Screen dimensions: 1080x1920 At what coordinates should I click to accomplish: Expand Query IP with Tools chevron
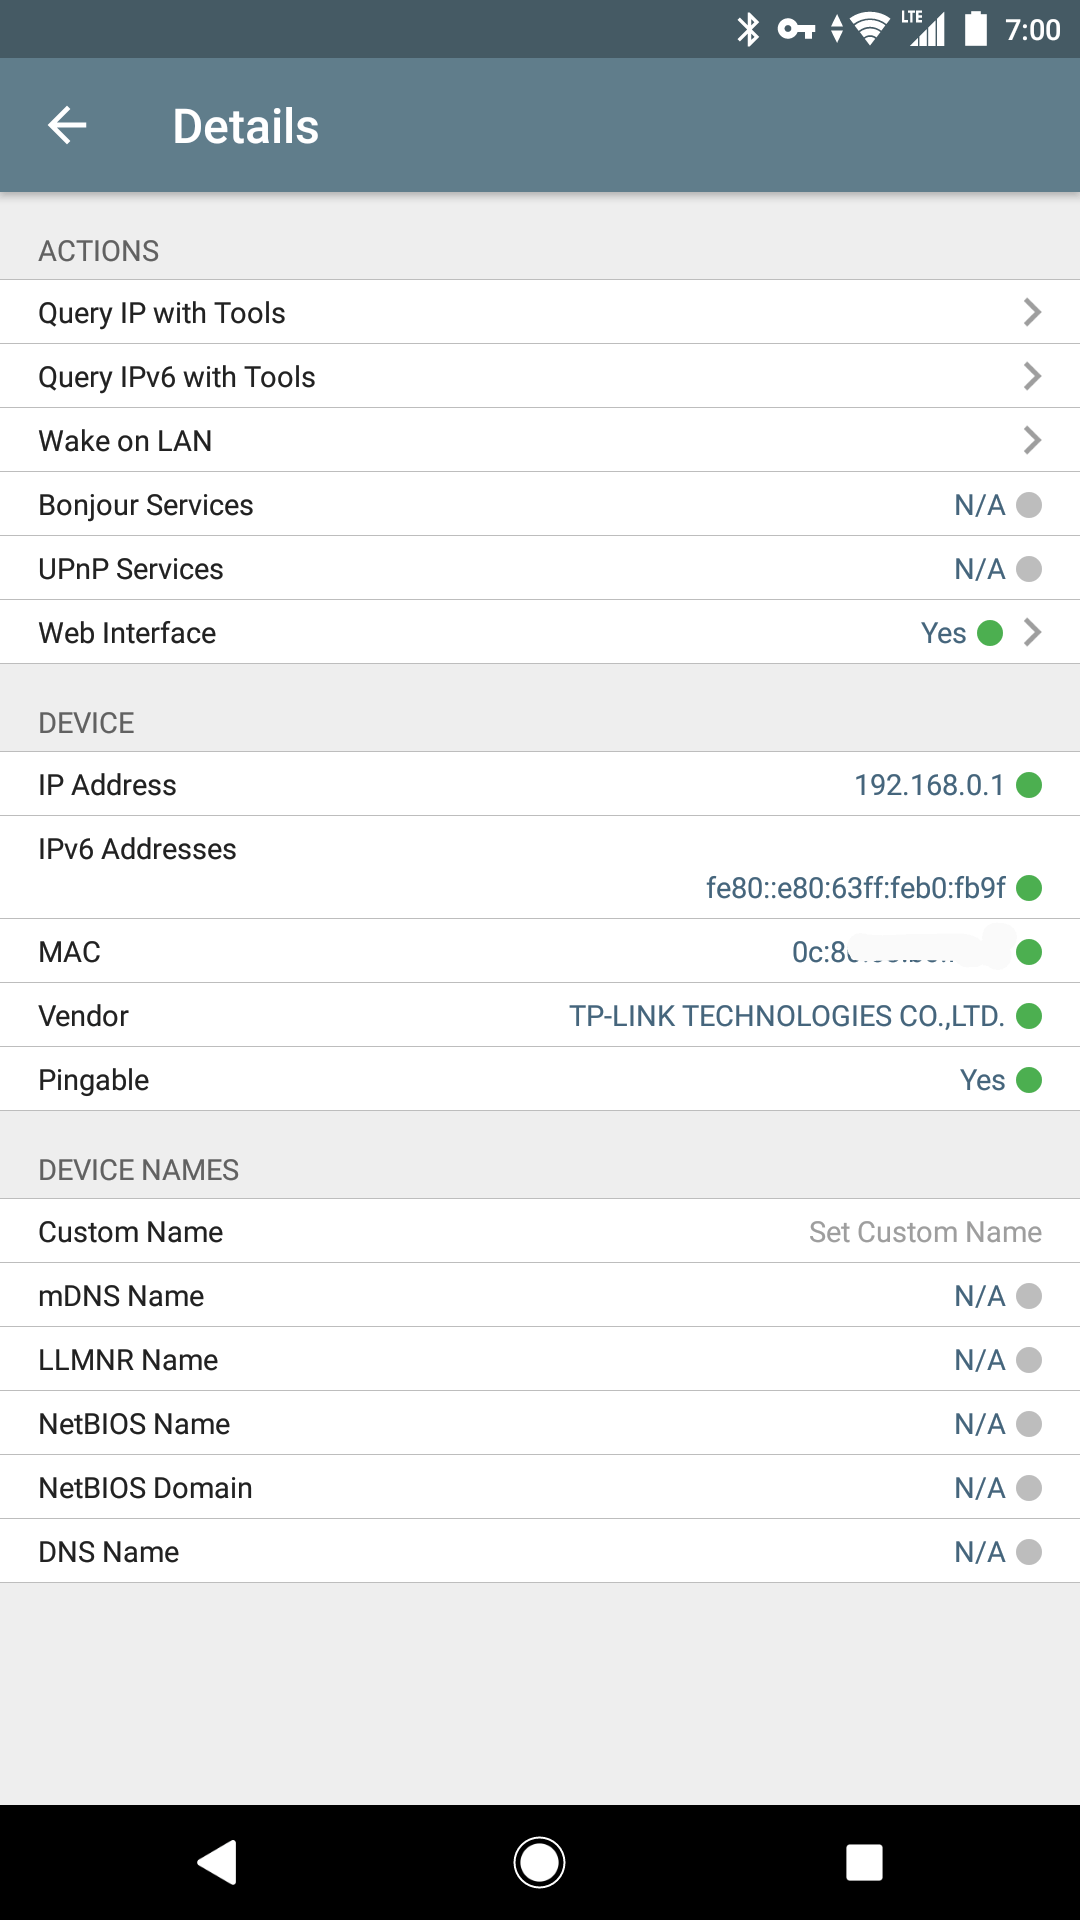click(1032, 312)
